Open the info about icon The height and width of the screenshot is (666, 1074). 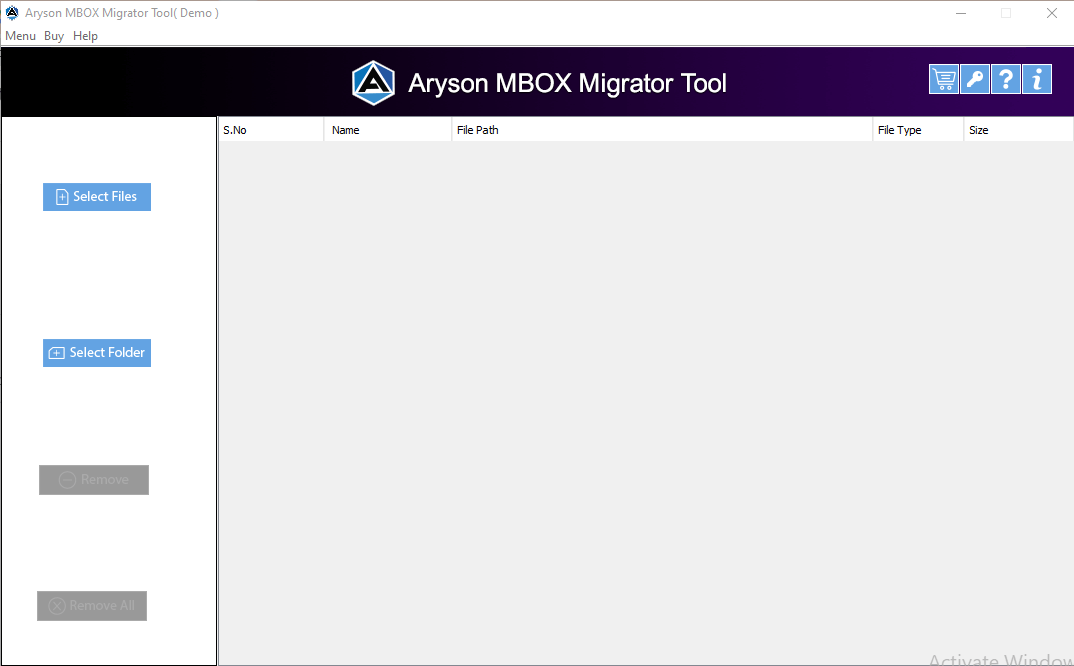click(x=1037, y=79)
